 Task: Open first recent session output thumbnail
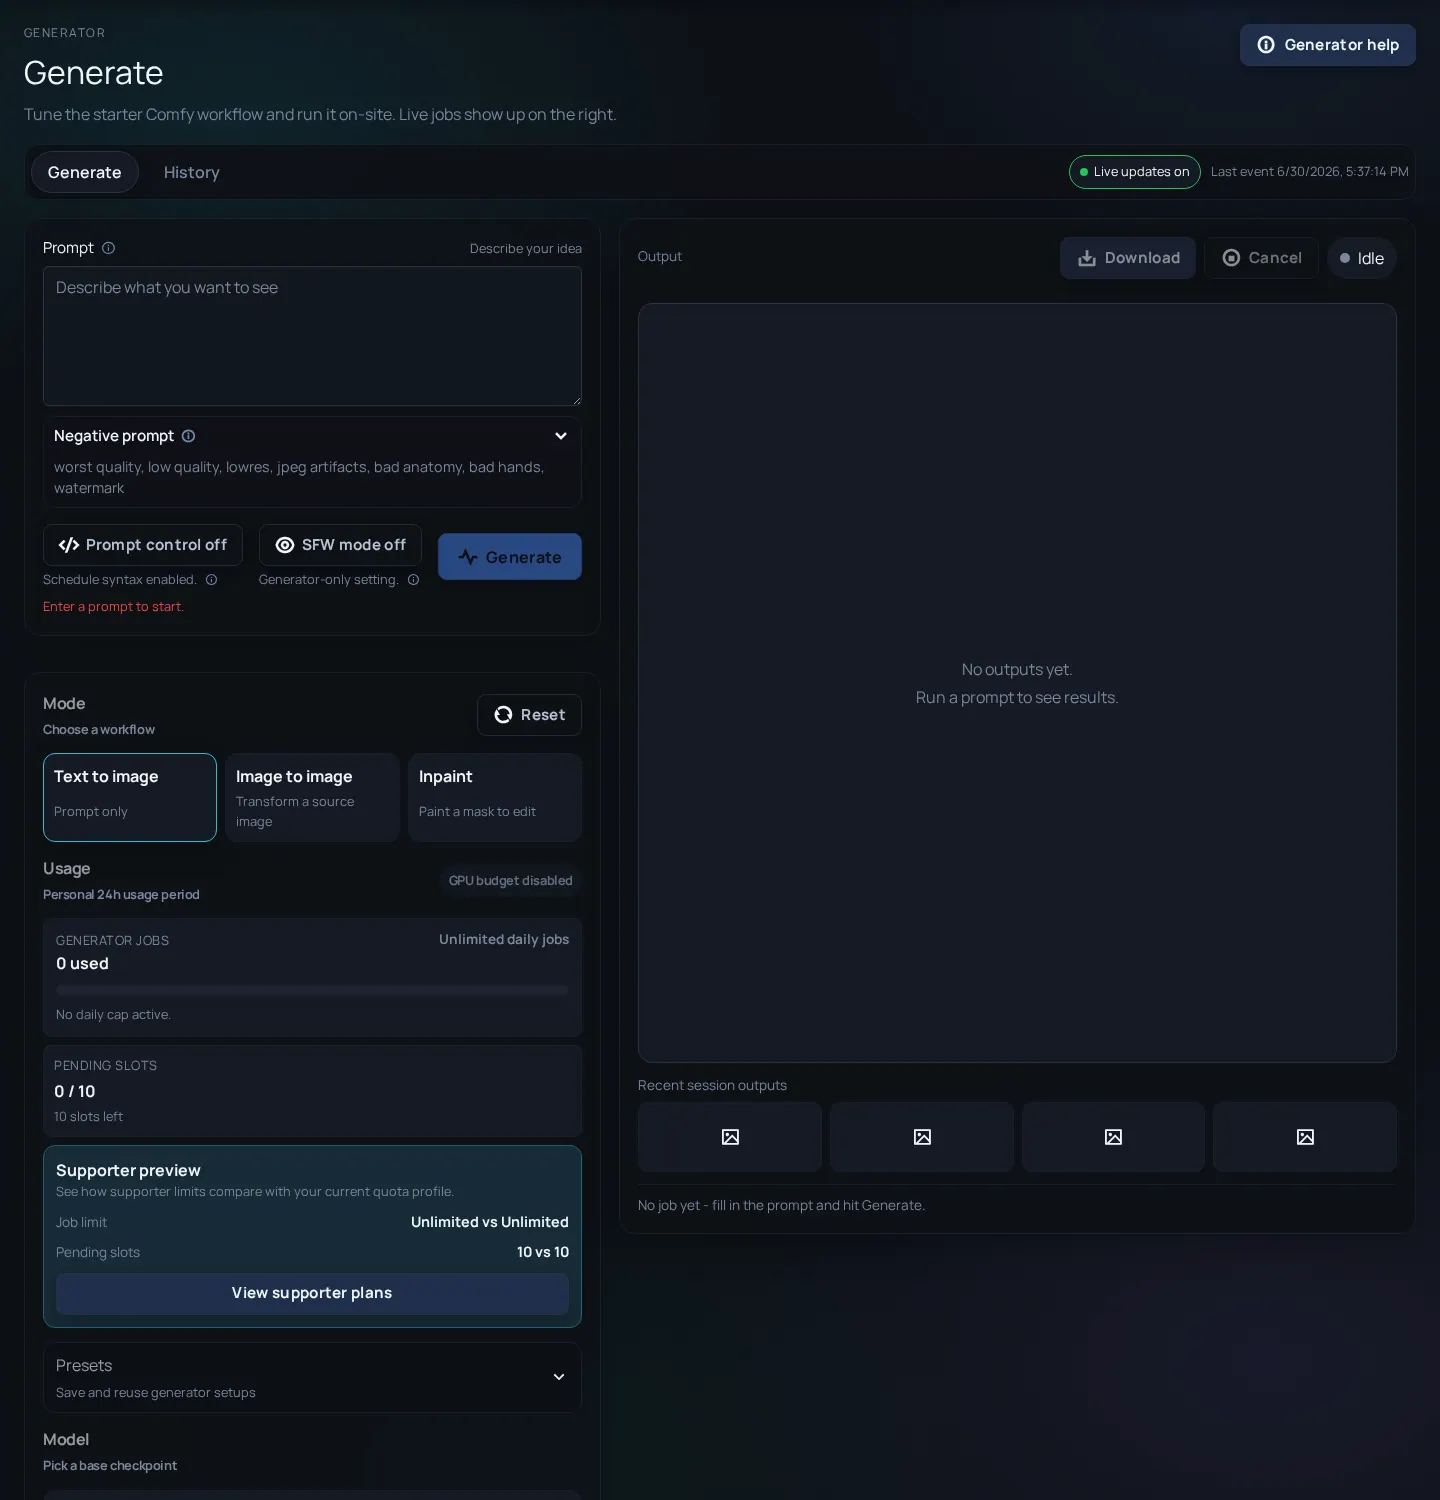[x=730, y=1137]
